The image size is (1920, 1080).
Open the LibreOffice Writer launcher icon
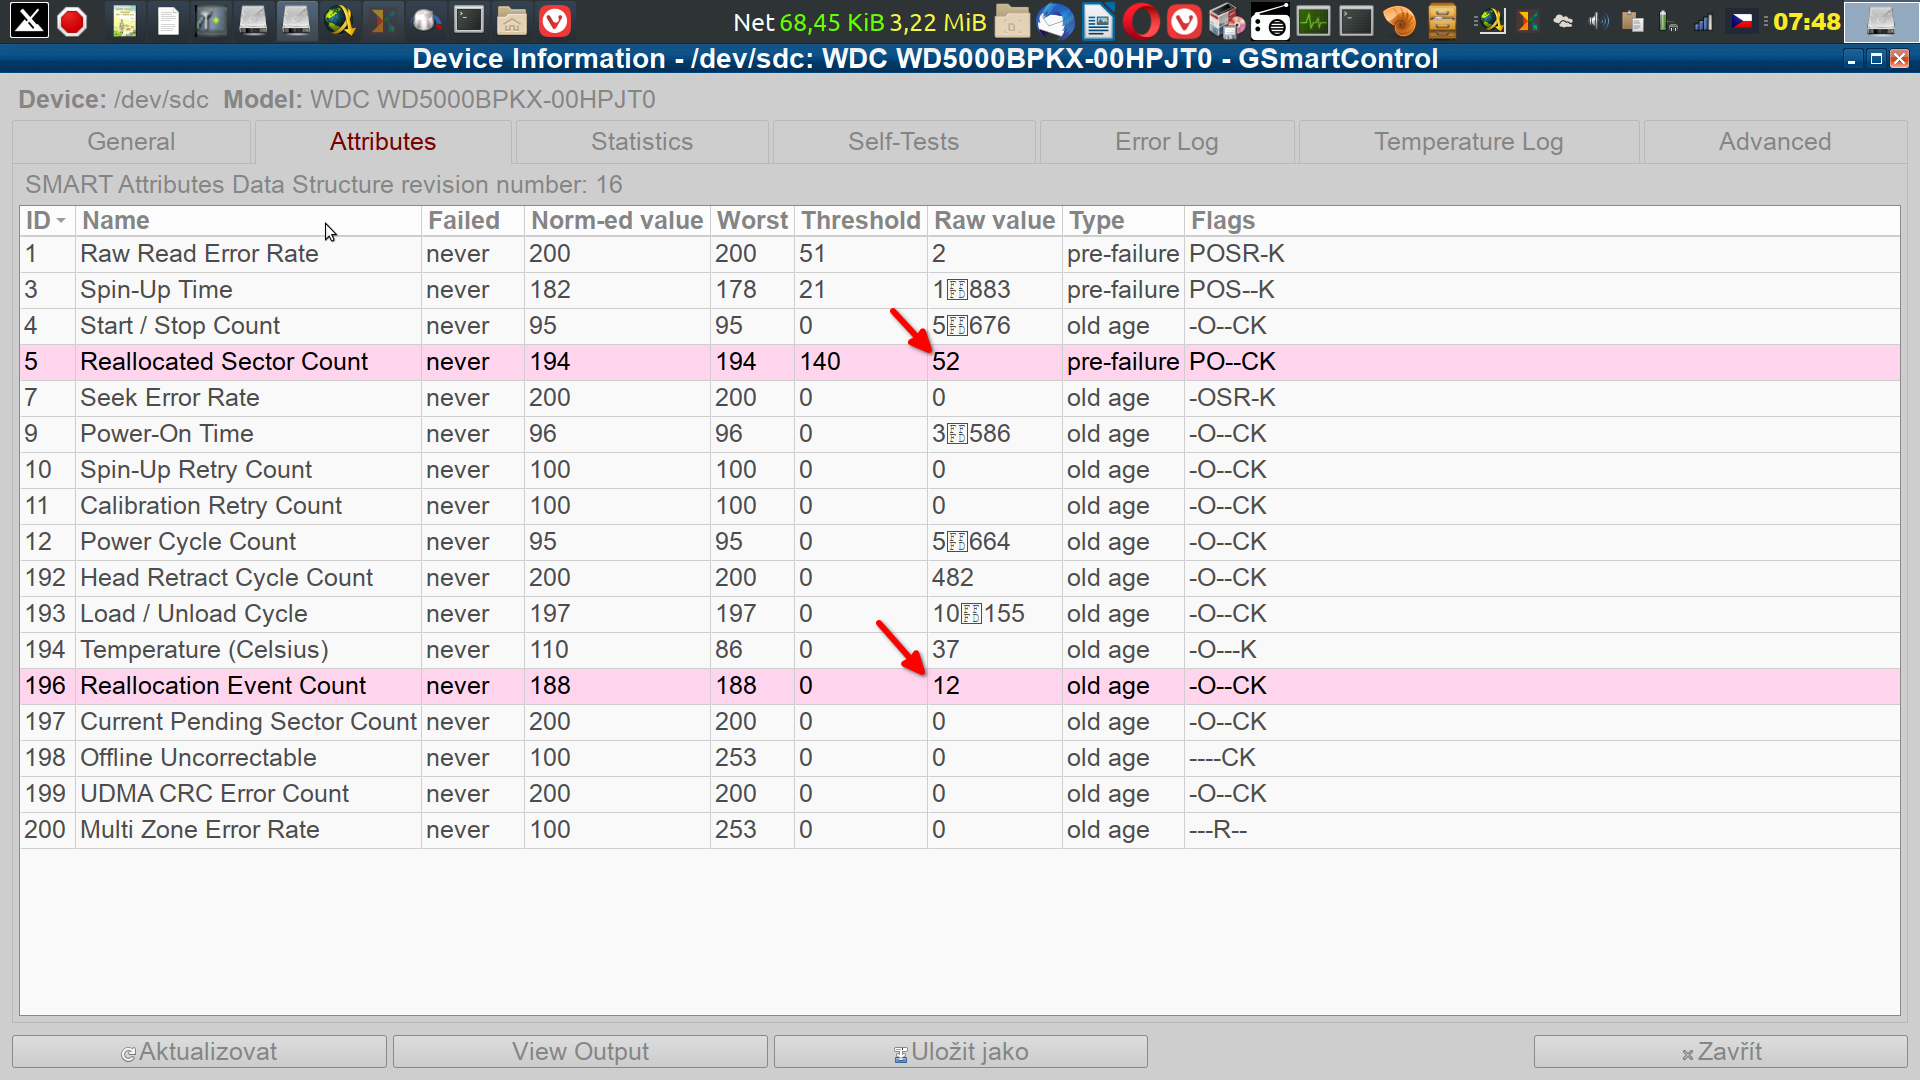(1098, 21)
